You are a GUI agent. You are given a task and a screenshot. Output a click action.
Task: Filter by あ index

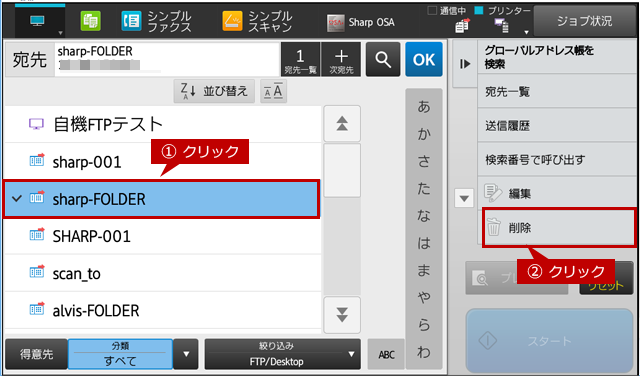[424, 107]
